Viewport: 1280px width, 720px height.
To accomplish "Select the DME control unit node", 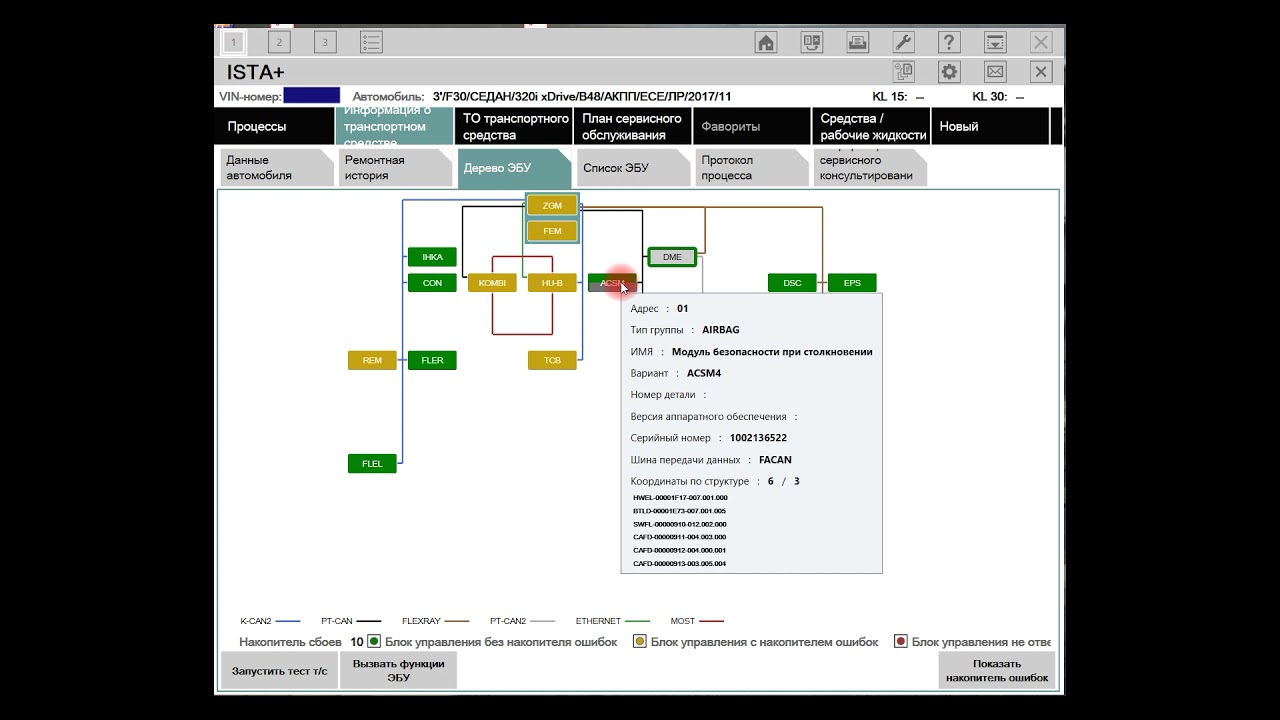I will [672, 257].
